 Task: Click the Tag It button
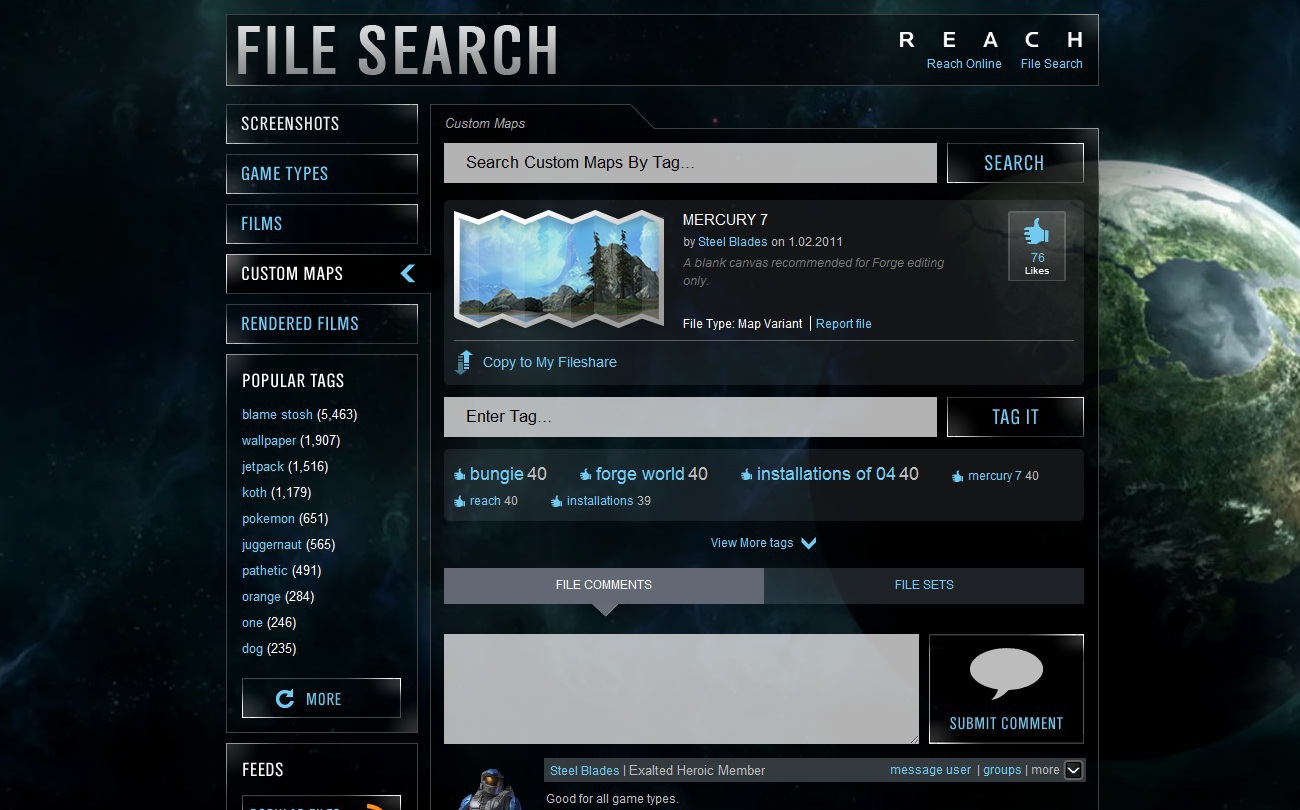pyautogui.click(x=1015, y=417)
